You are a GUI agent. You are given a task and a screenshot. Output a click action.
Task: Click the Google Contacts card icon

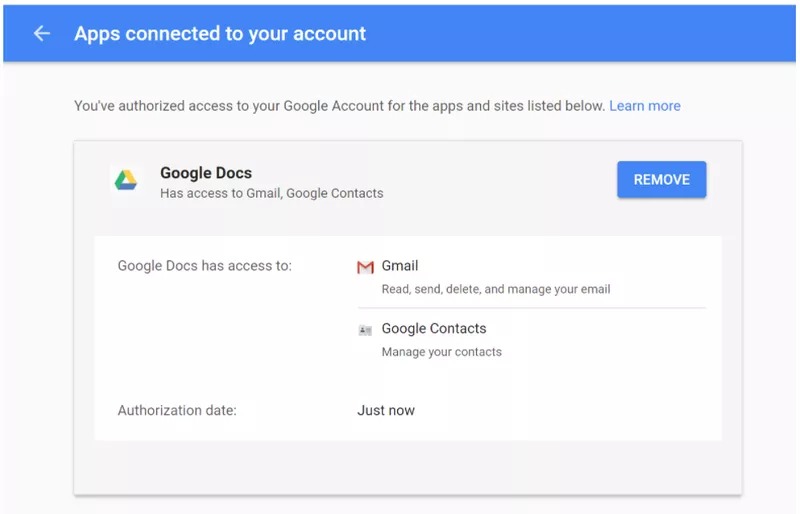point(365,330)
